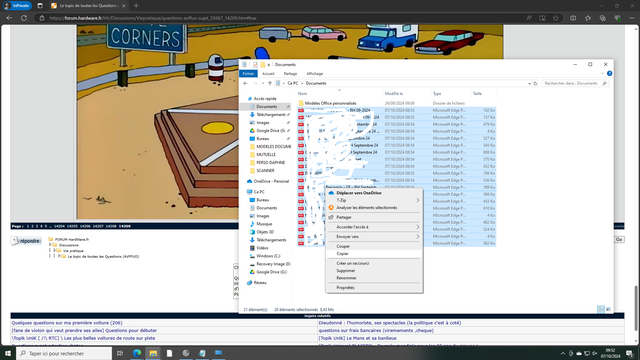Add page to favorites star icon in Edge
640x360 pixels.
pos(556,18)
